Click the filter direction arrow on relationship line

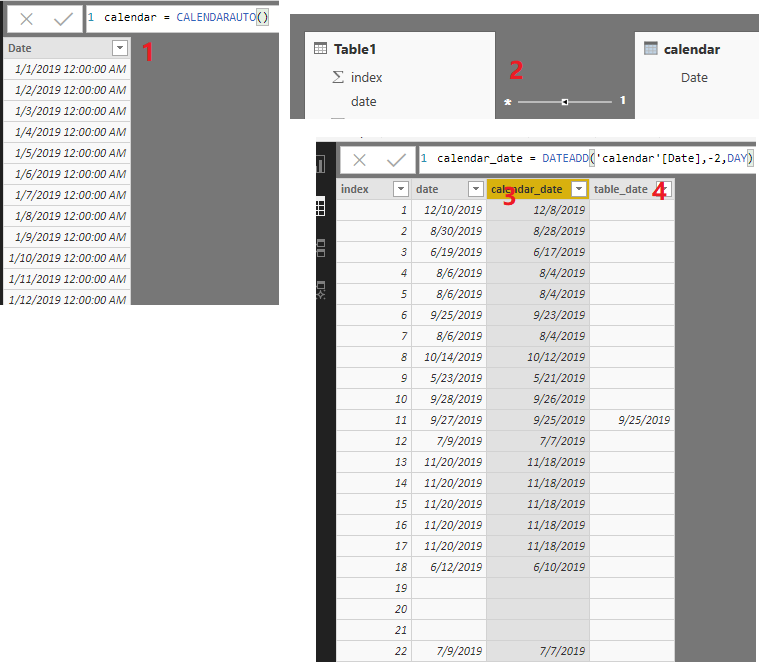click(564, 102)
